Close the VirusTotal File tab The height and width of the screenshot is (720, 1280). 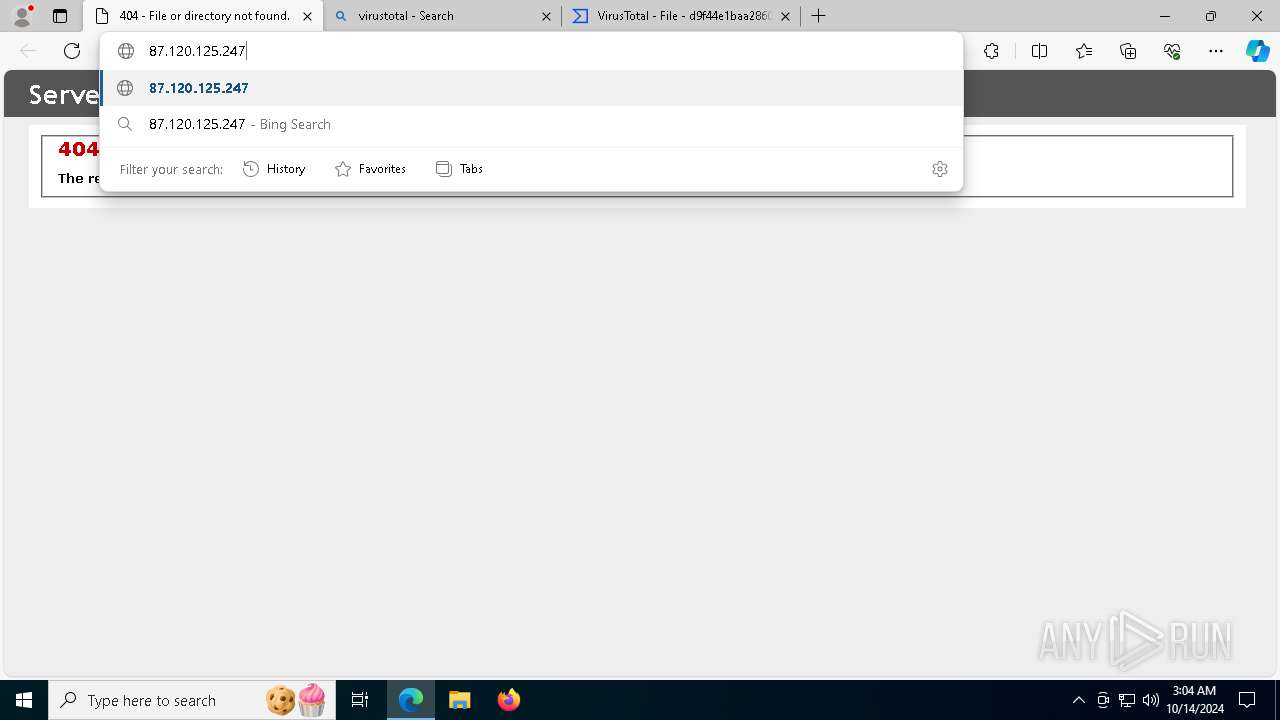785,16
